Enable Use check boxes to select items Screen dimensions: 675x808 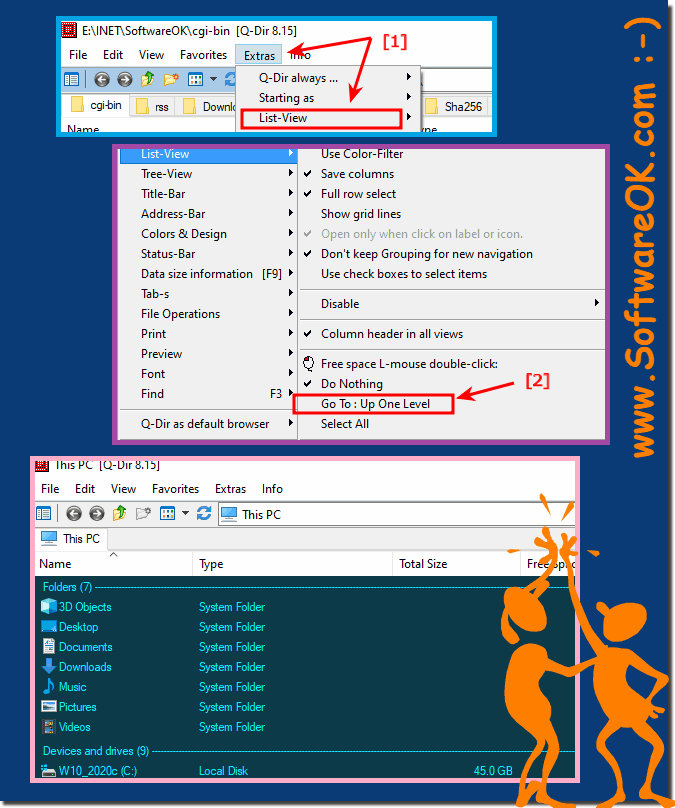coord(403,274)
